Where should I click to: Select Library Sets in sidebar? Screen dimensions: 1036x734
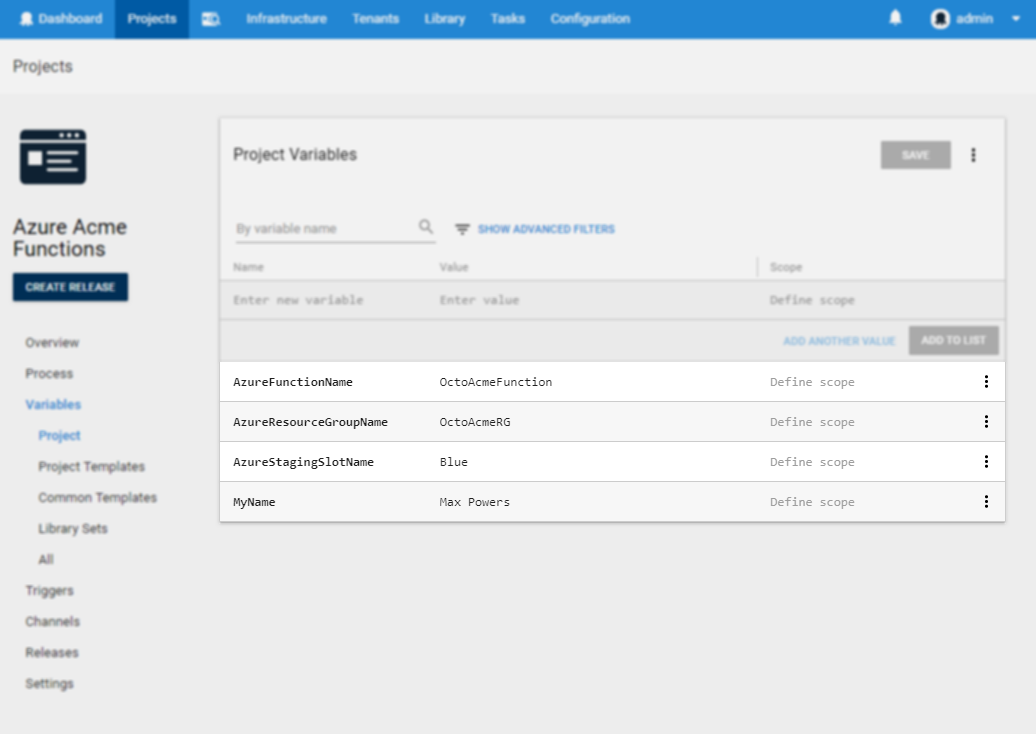(72, 528)
